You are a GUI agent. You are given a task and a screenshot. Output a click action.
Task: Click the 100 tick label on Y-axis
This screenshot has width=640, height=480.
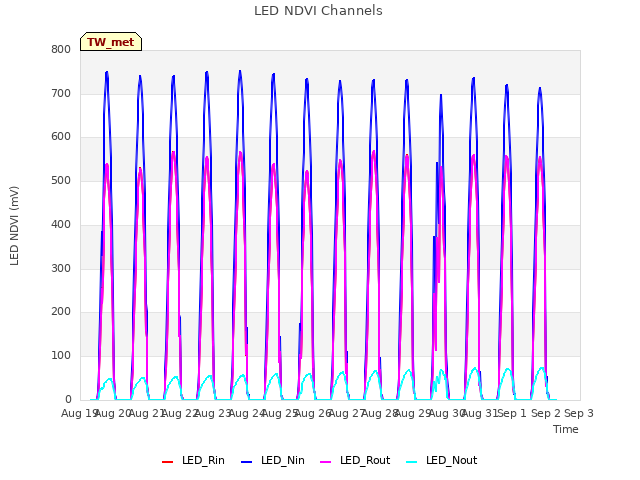61,356
